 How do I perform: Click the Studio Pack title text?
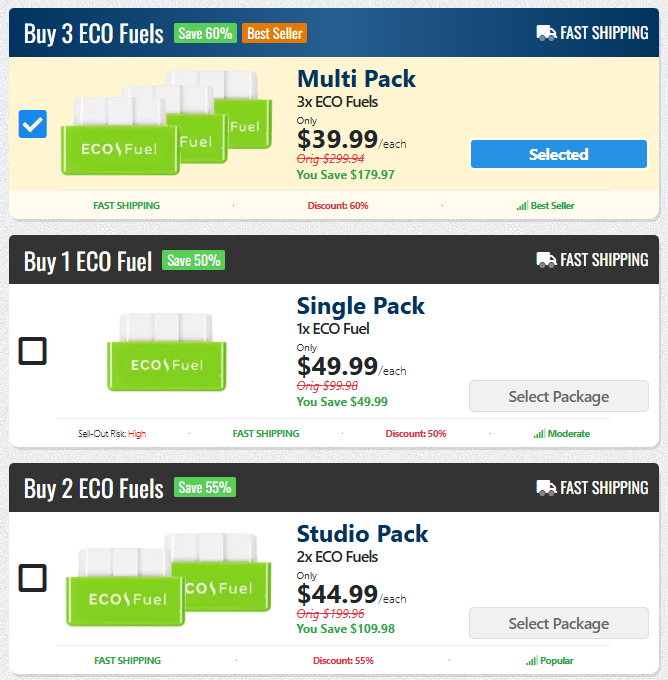coord(362,533)
